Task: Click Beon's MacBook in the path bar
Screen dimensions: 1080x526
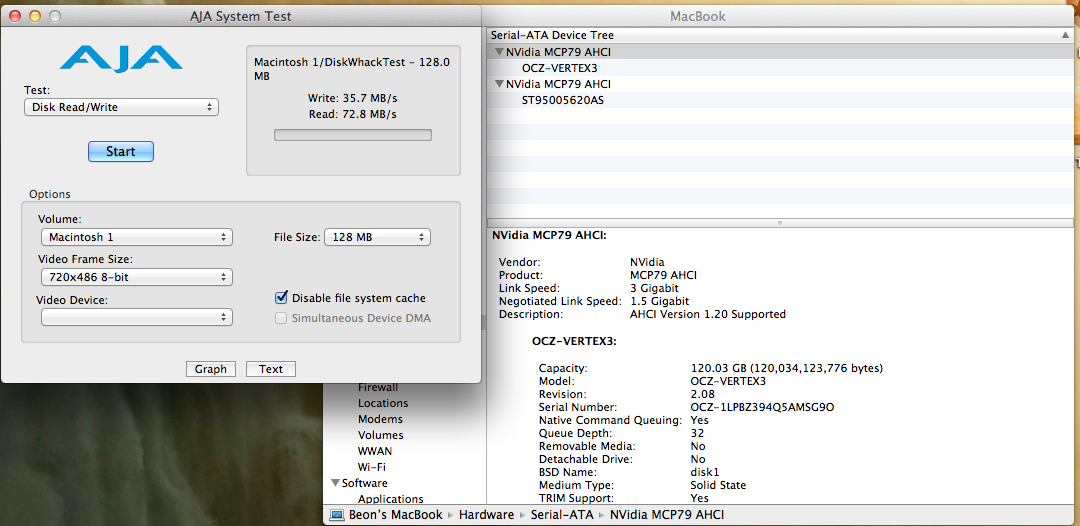Action: [396, 515]
